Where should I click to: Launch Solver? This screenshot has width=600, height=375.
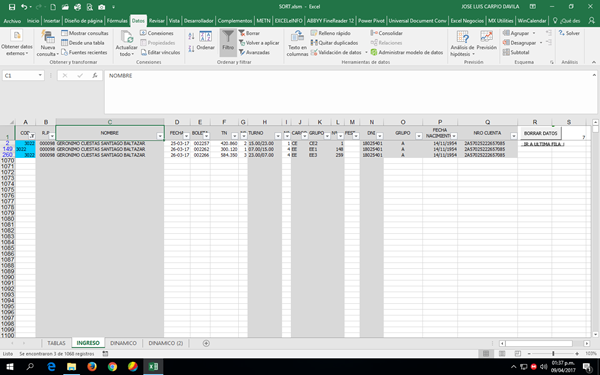click(569, 33)
